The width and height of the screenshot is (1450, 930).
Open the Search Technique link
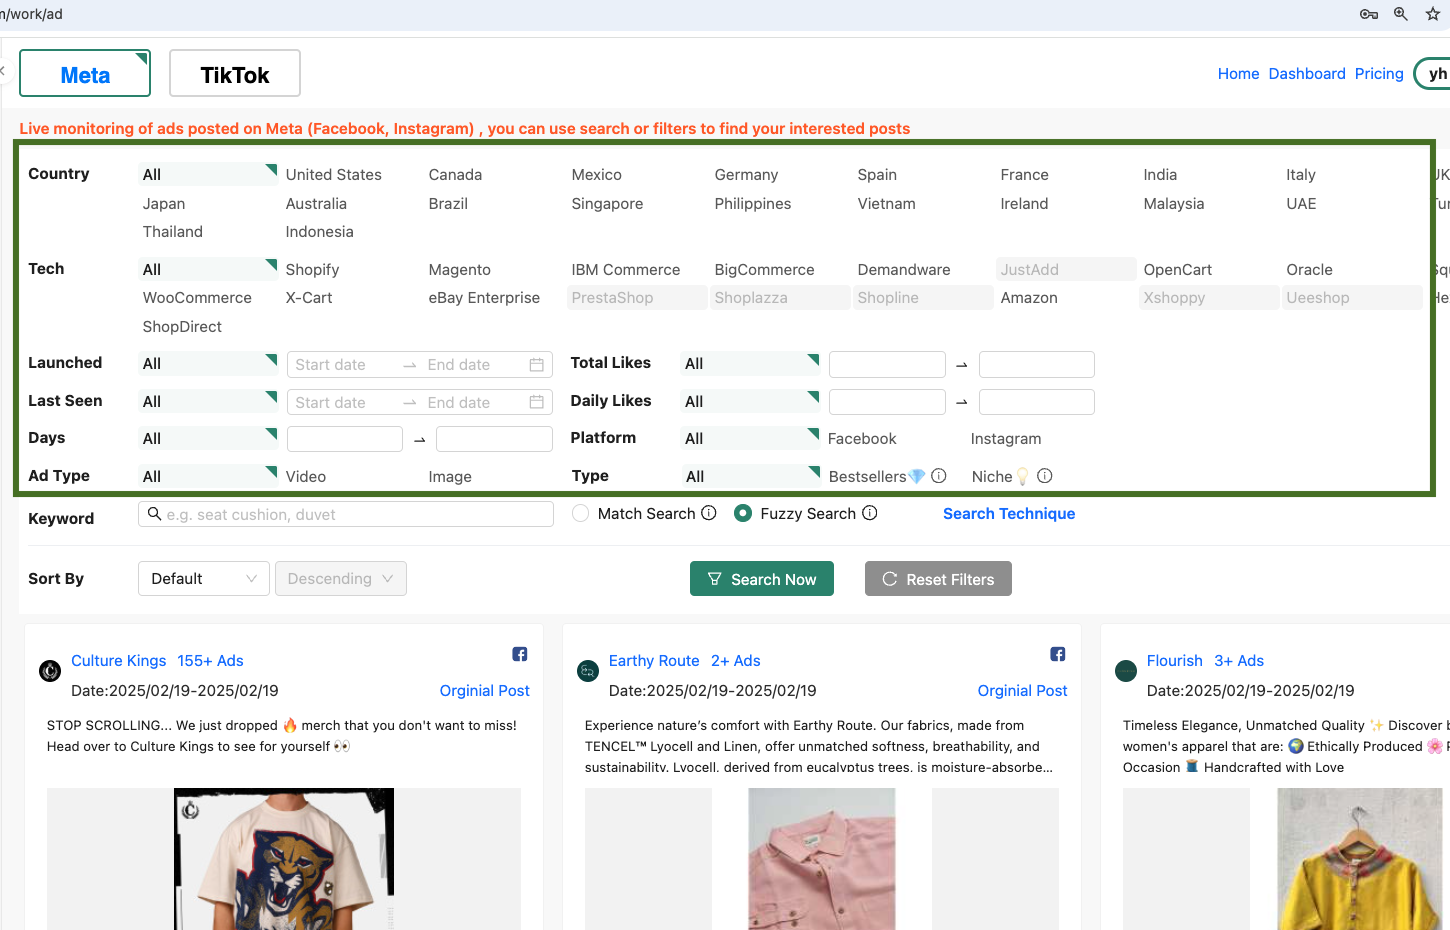(x=1008, y=514)
